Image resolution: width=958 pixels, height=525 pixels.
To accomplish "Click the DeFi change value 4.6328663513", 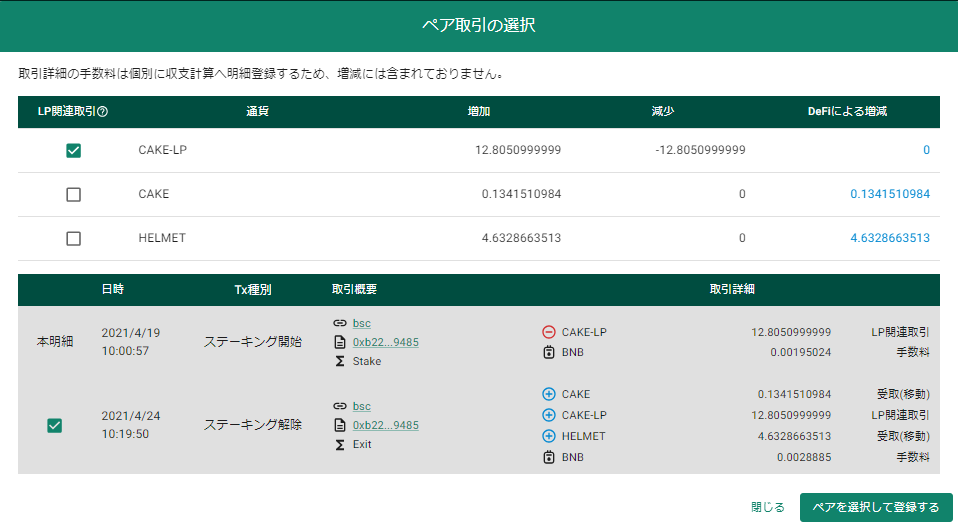I will pyautogui.click(x=890, y=238).
